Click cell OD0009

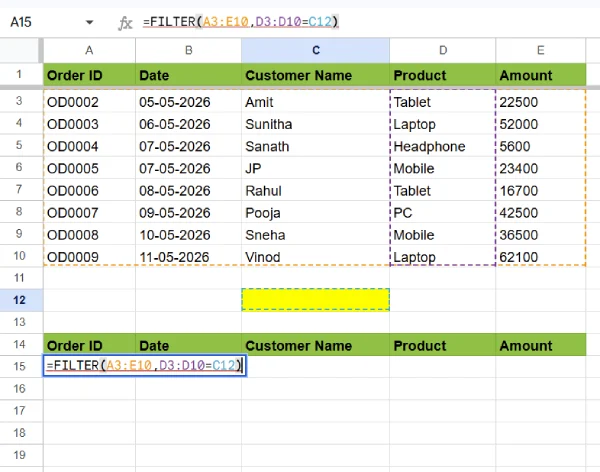click(x=89, y=257)
